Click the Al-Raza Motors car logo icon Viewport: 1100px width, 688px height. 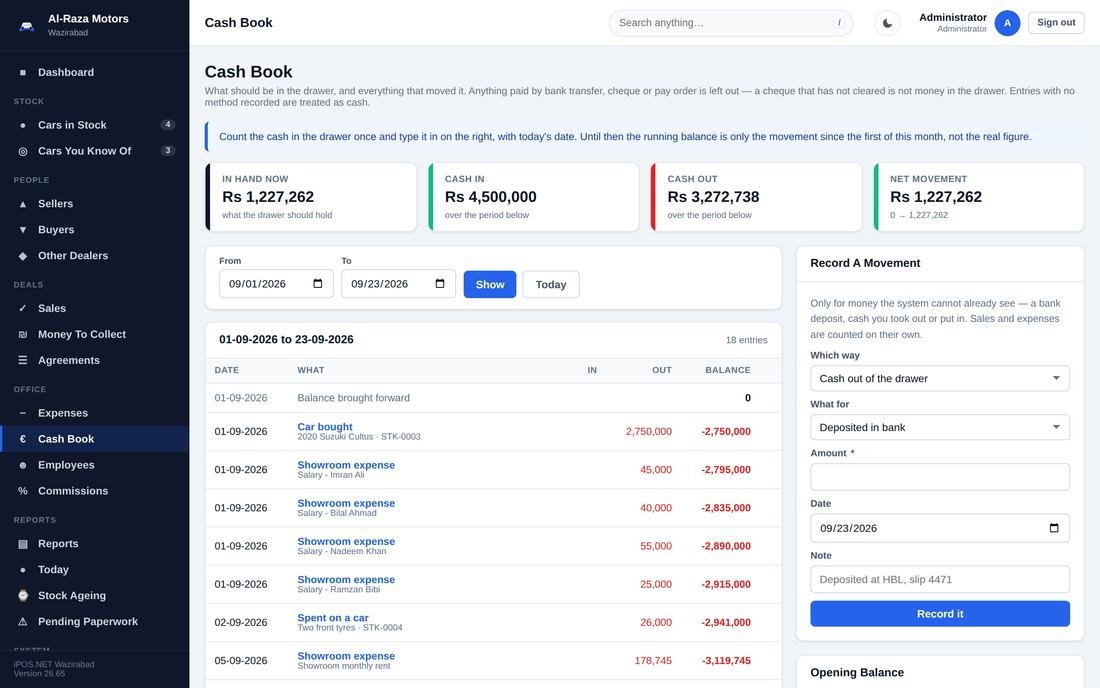27,26
